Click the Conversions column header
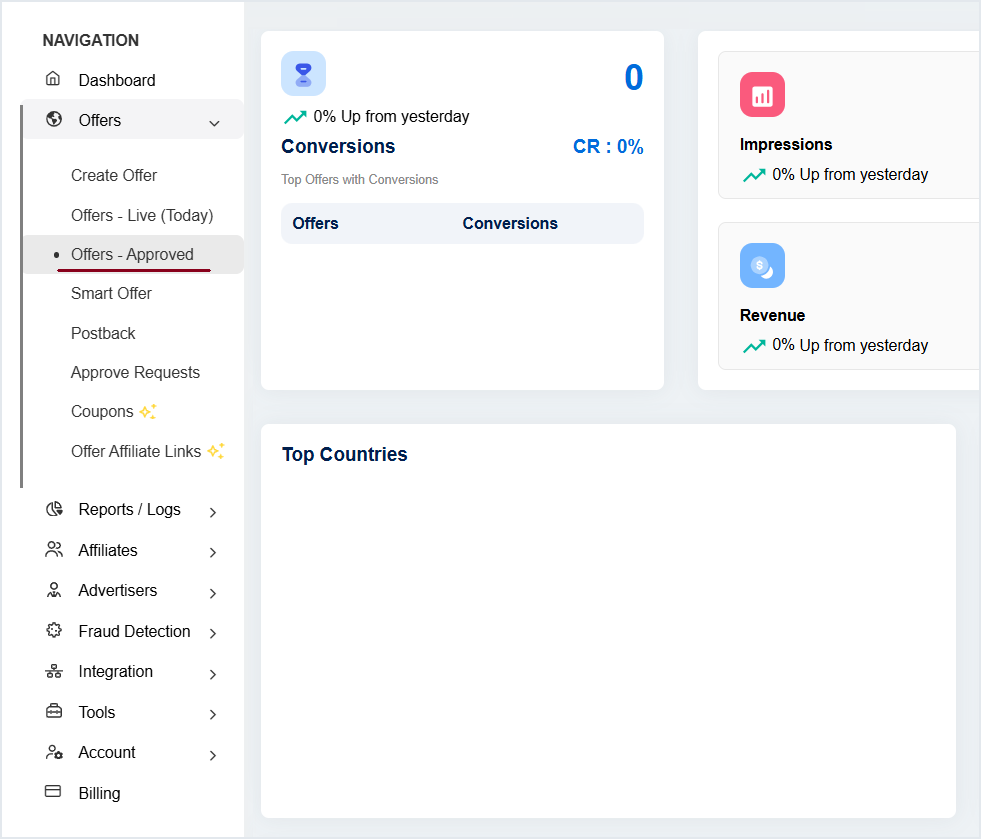Screen dimensions: 981x839 click(510, 223)
